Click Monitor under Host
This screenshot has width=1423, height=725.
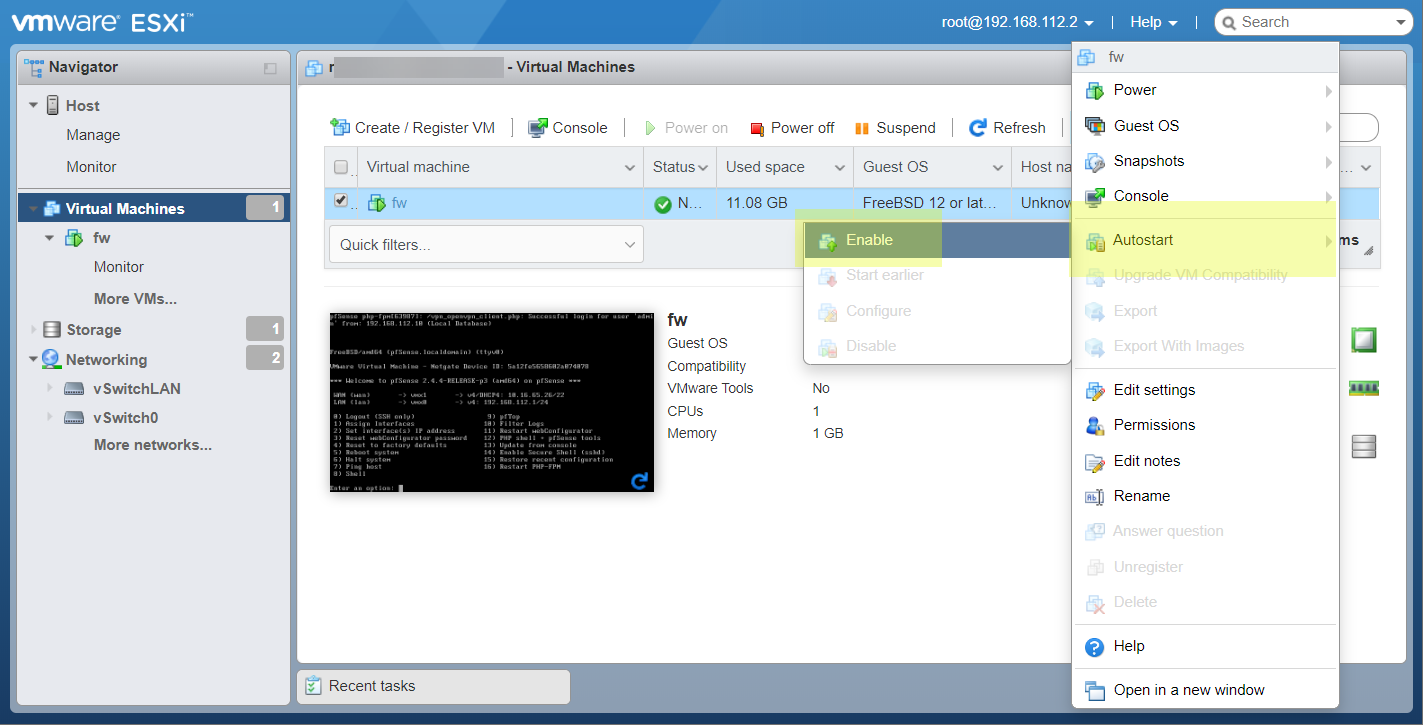click(x=91, y=167)
